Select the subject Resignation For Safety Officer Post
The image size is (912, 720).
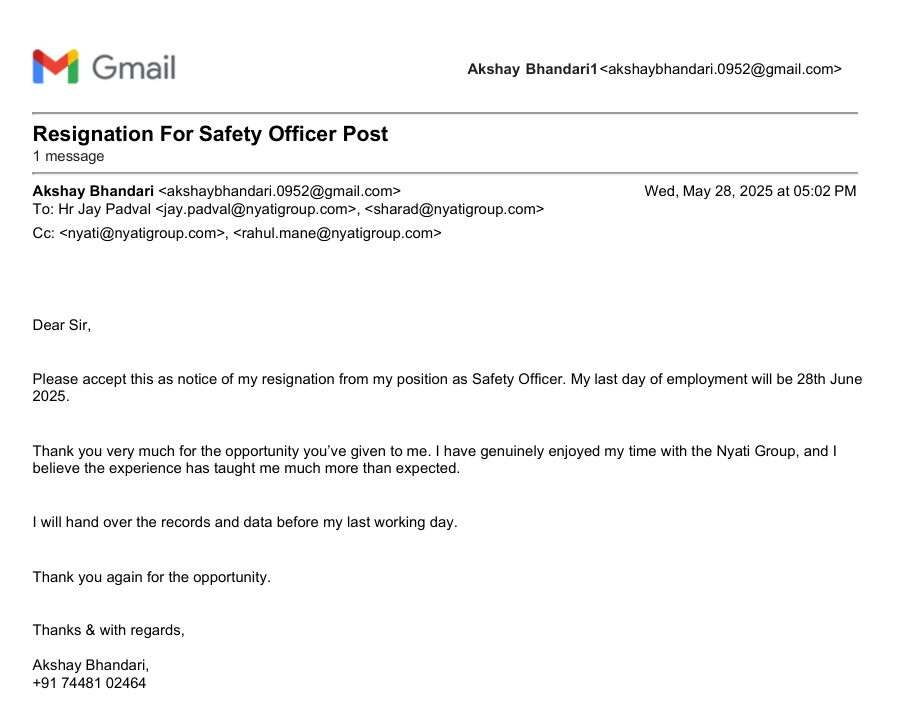[210, 134]
